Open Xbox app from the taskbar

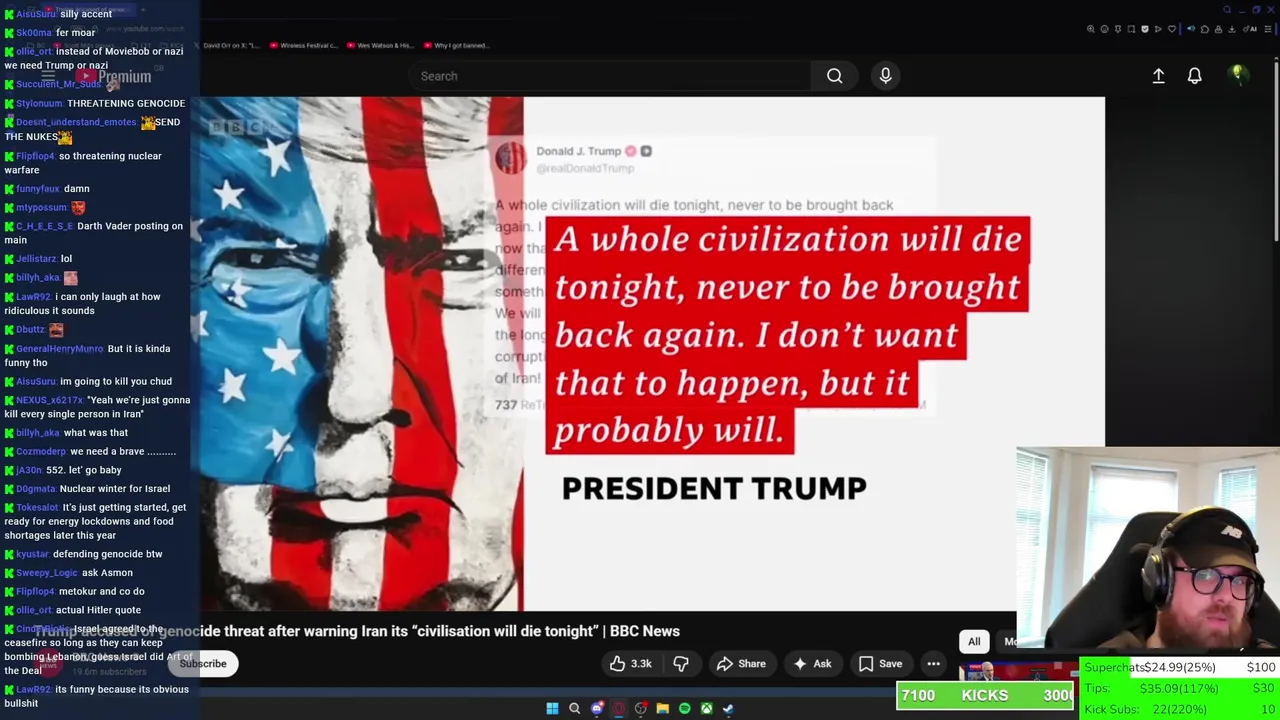click(706, 708)
